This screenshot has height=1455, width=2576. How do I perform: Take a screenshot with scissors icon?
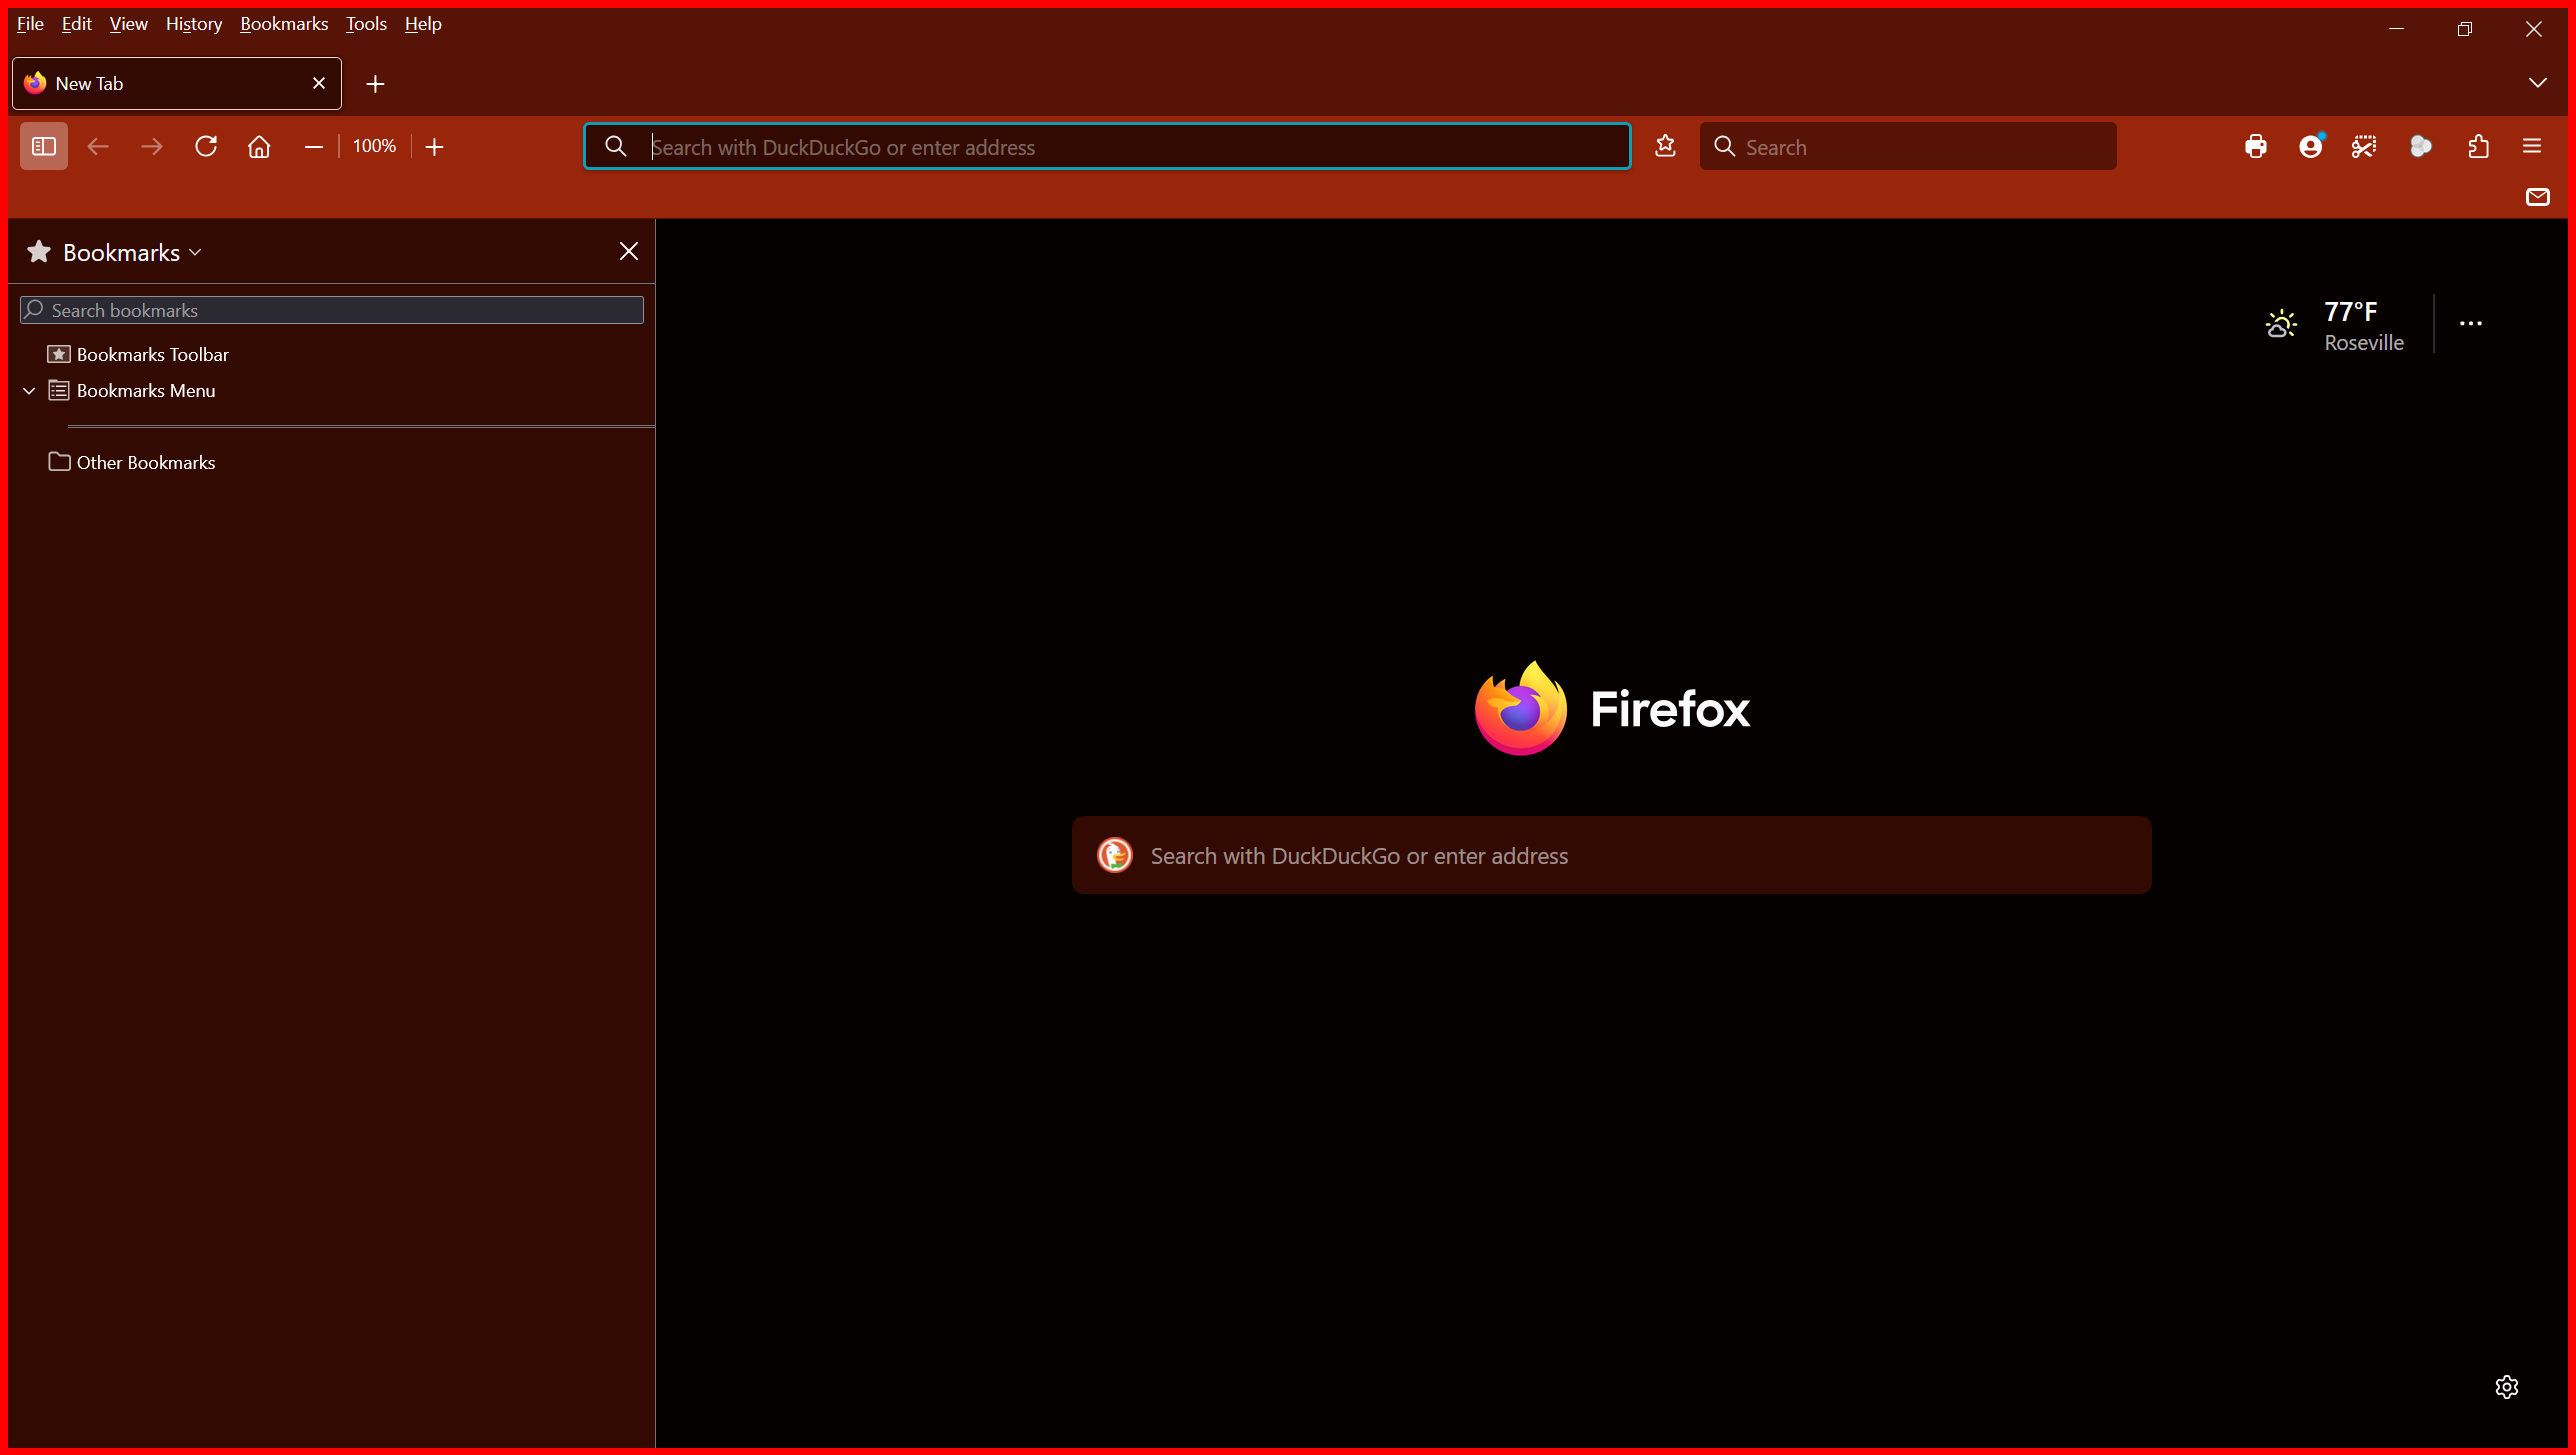click(x=2364, y=146)
